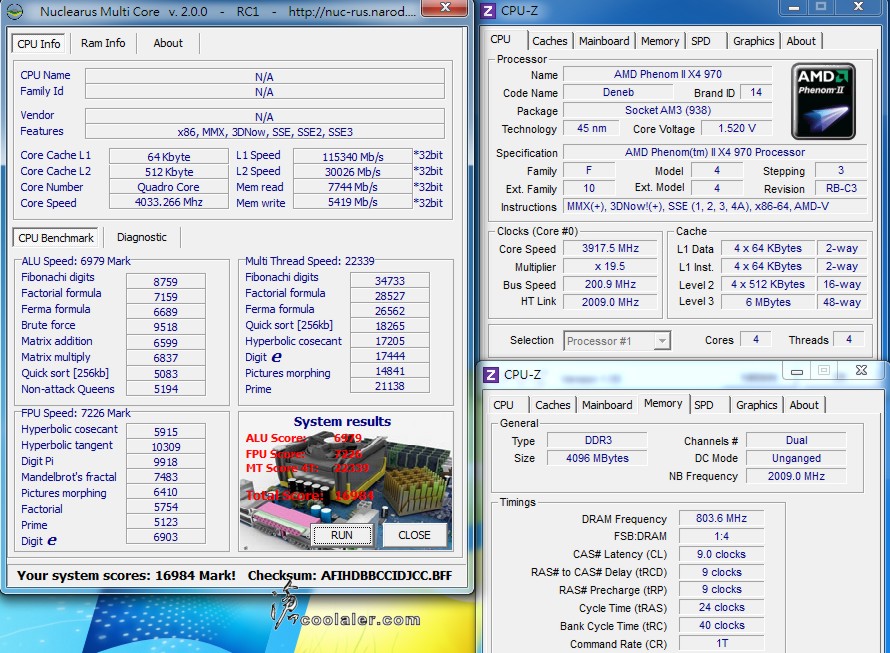
Task: Open Caches tab in lower CPU-Z window
Action: (x=552, y=405)
